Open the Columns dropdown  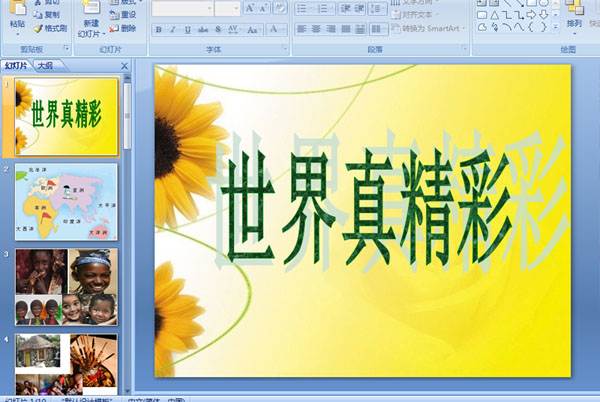(x=379, y=29)
